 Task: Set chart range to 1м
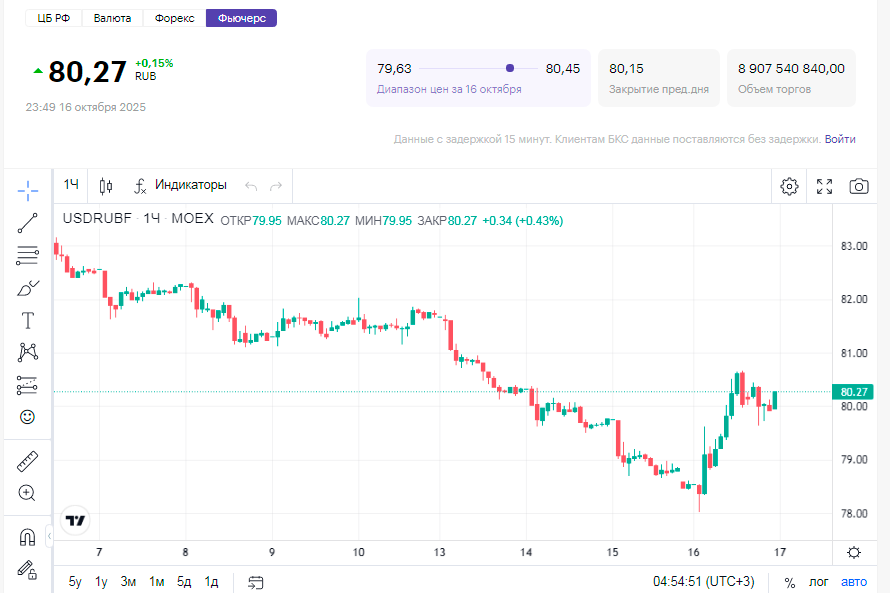pos(157,582)
